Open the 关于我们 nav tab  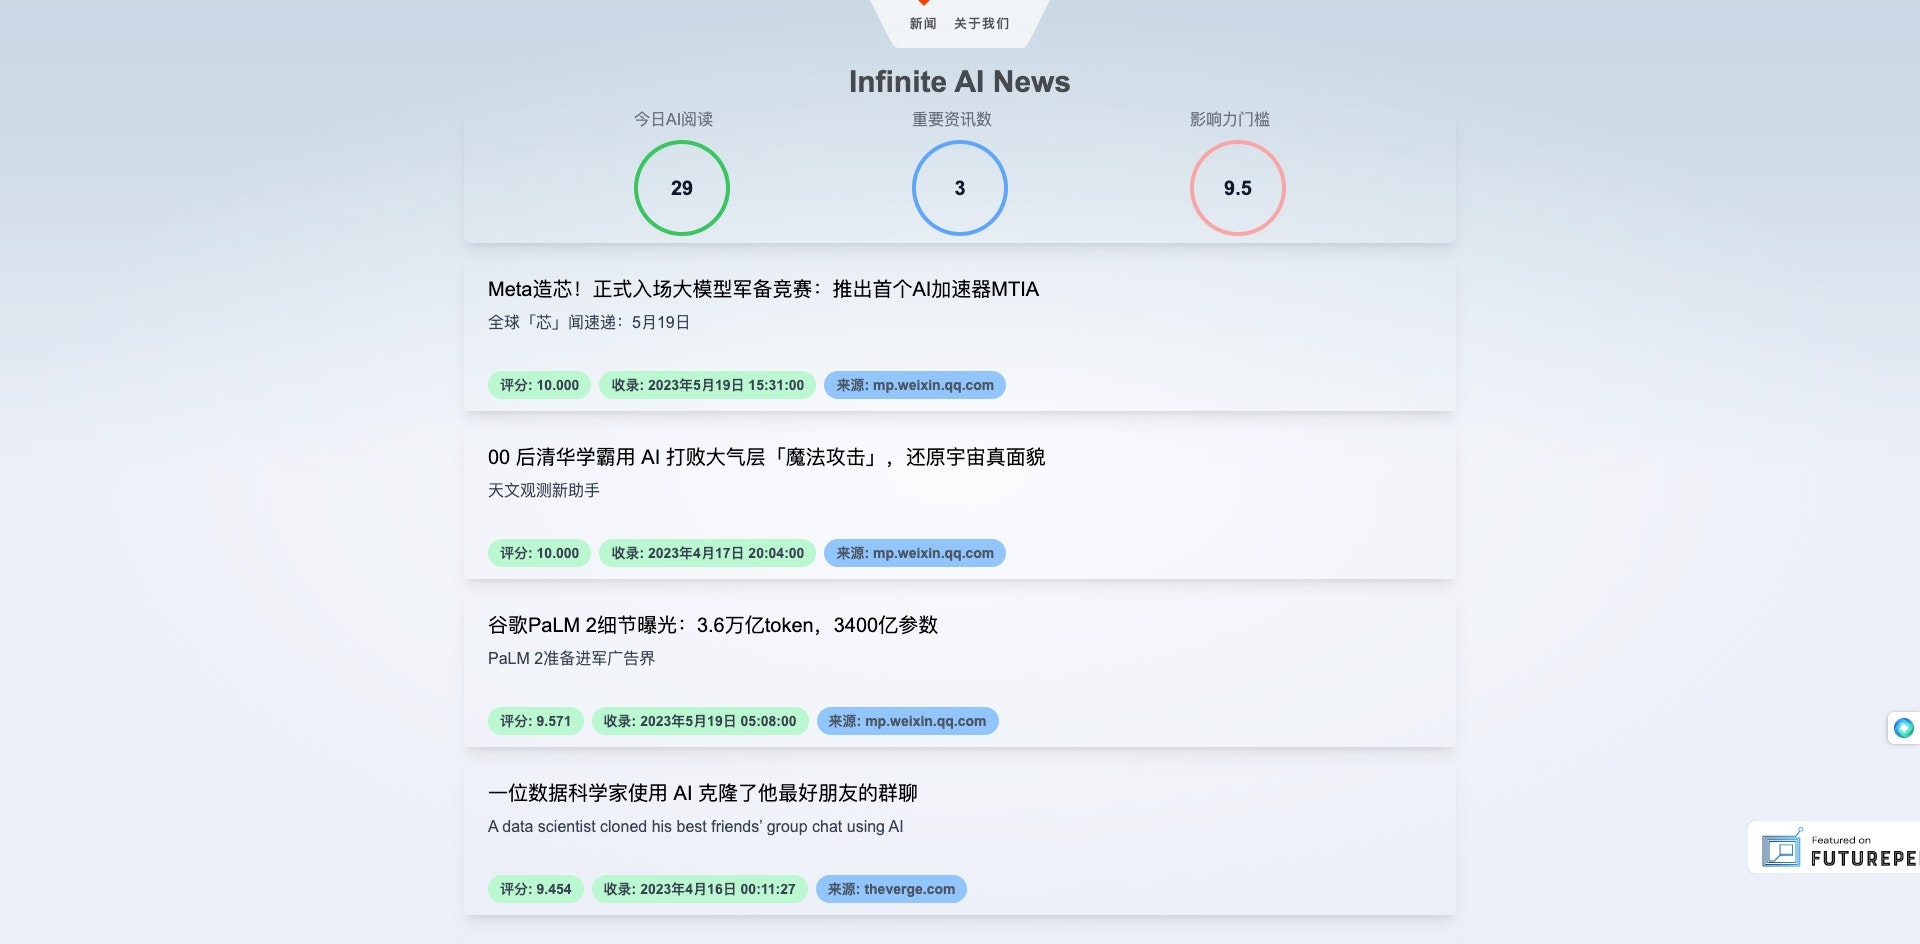pos(981,23)
